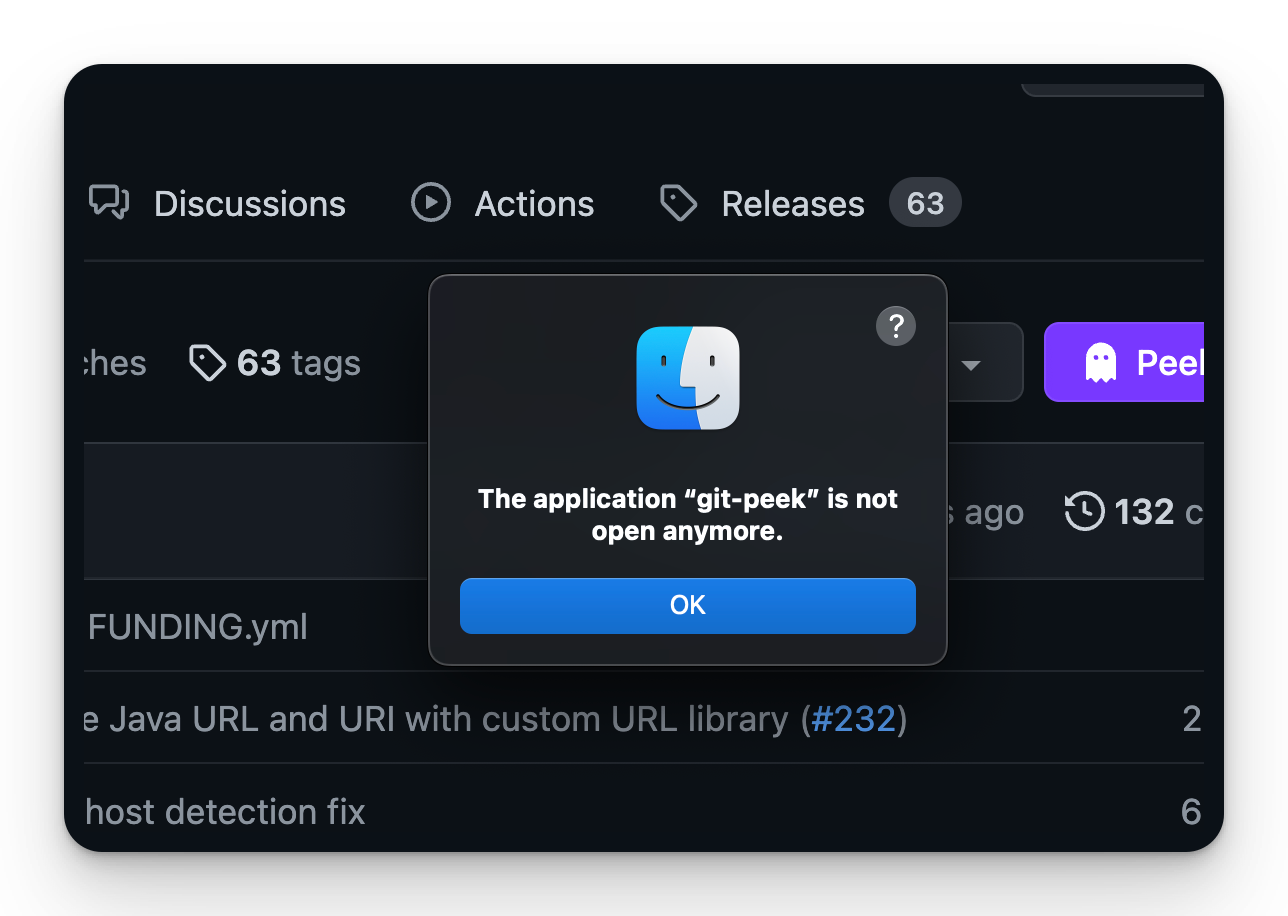This screenshot has height=916, width=1288.
Task: Click the purple Peek button
Action: (x=1124, y=362)
